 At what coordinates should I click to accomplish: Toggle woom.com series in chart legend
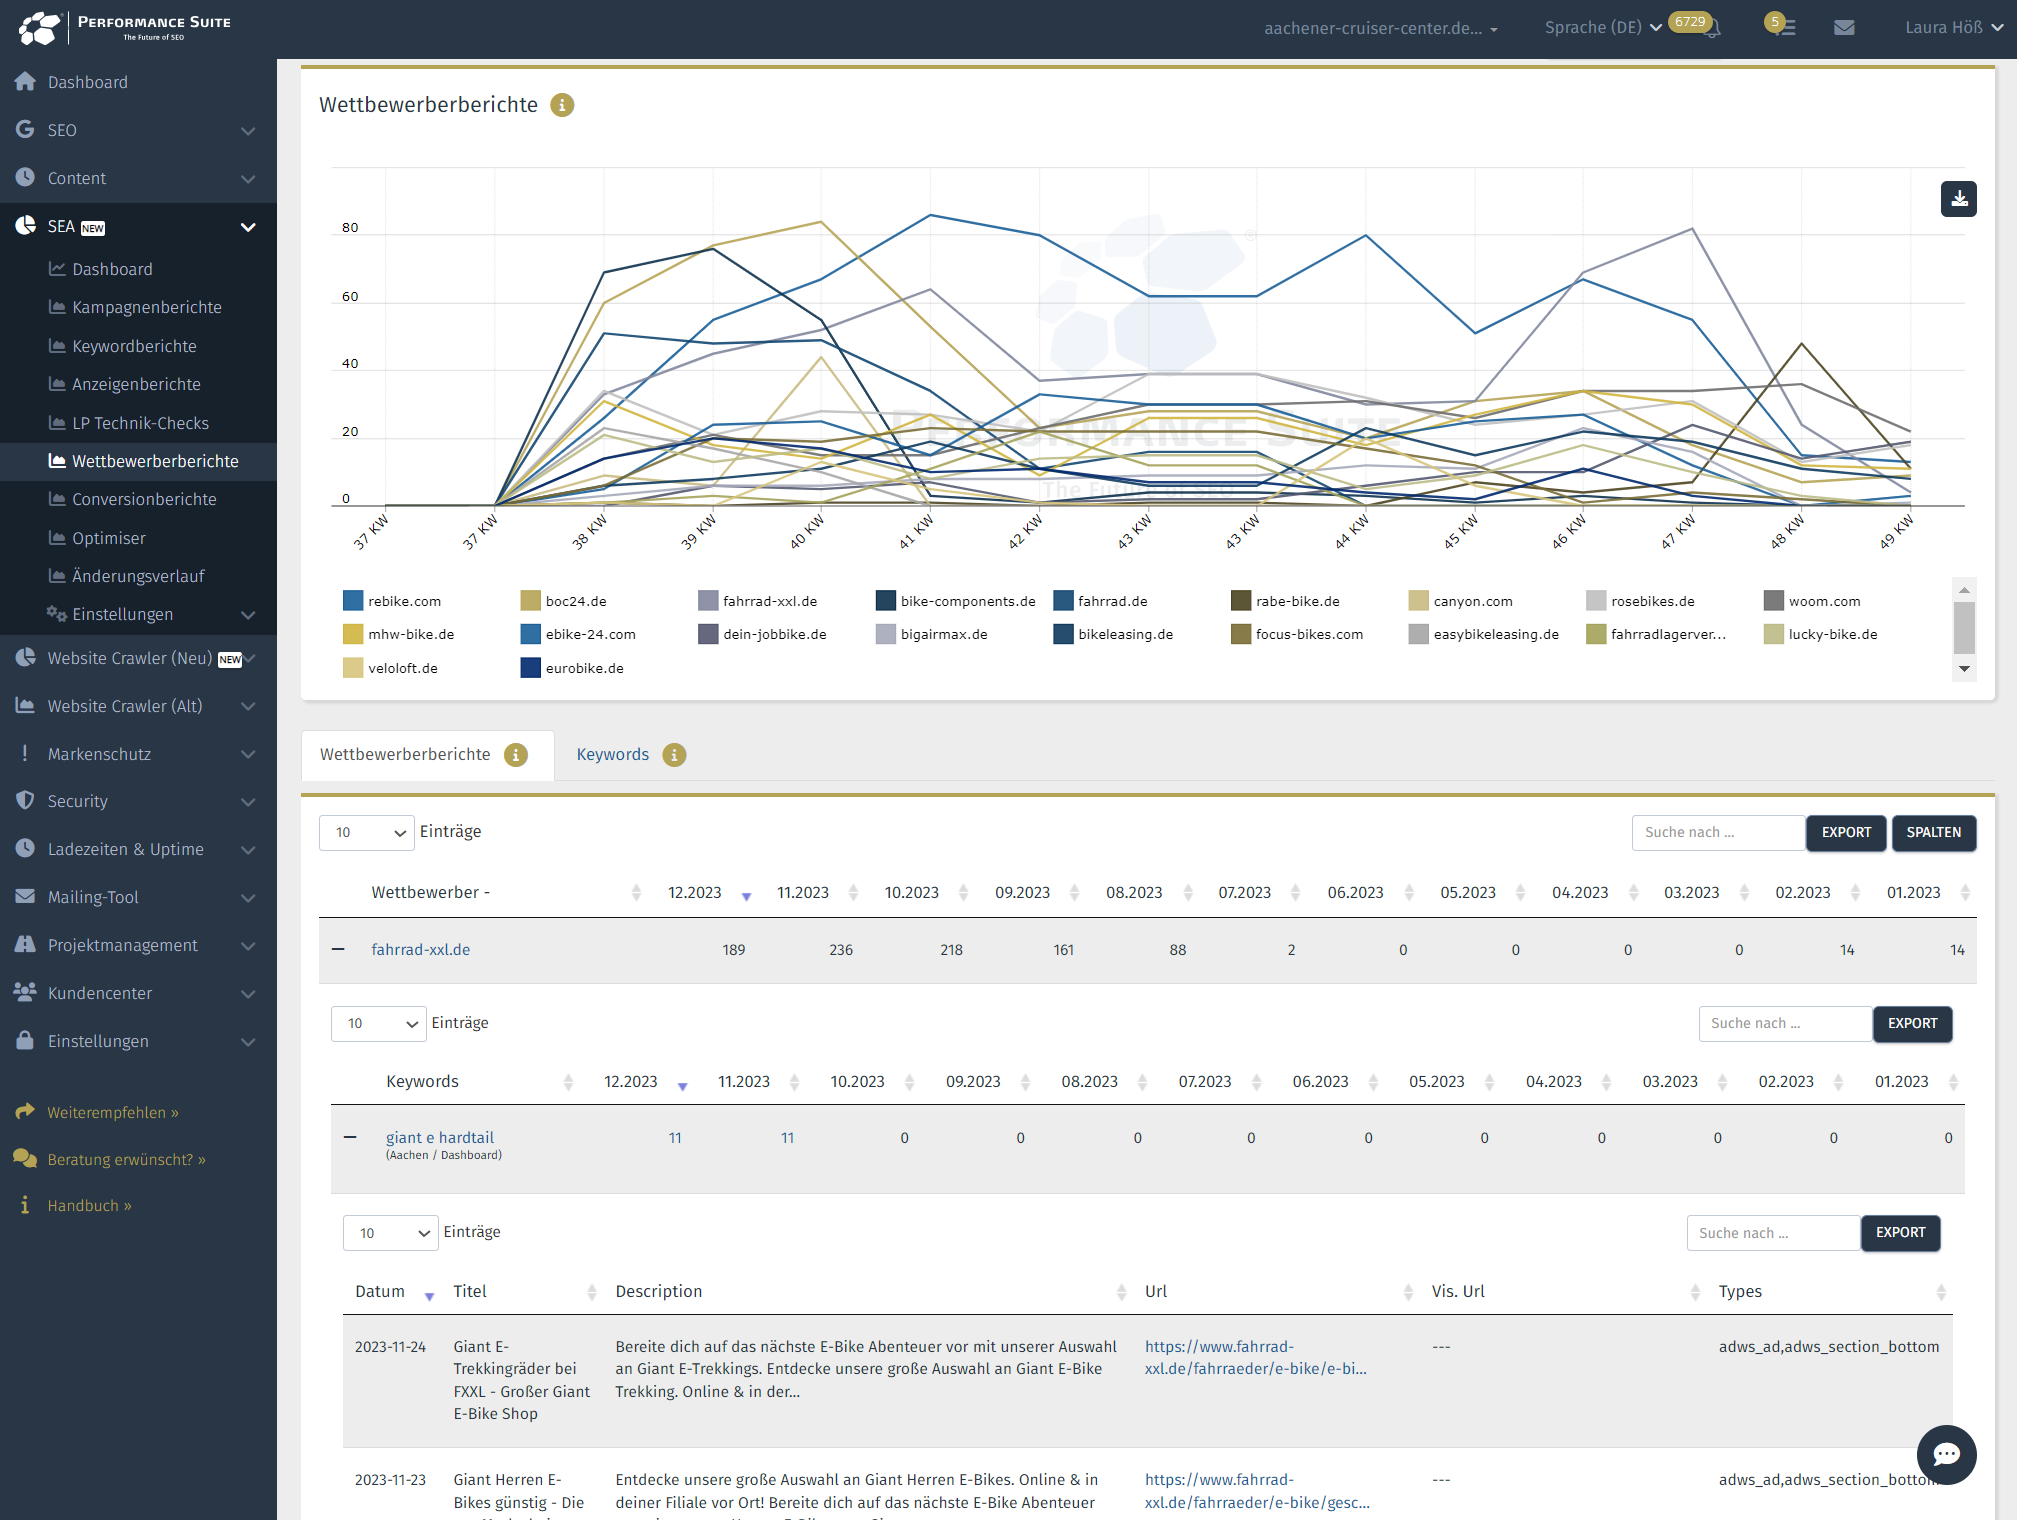[x=1812, y=601]
